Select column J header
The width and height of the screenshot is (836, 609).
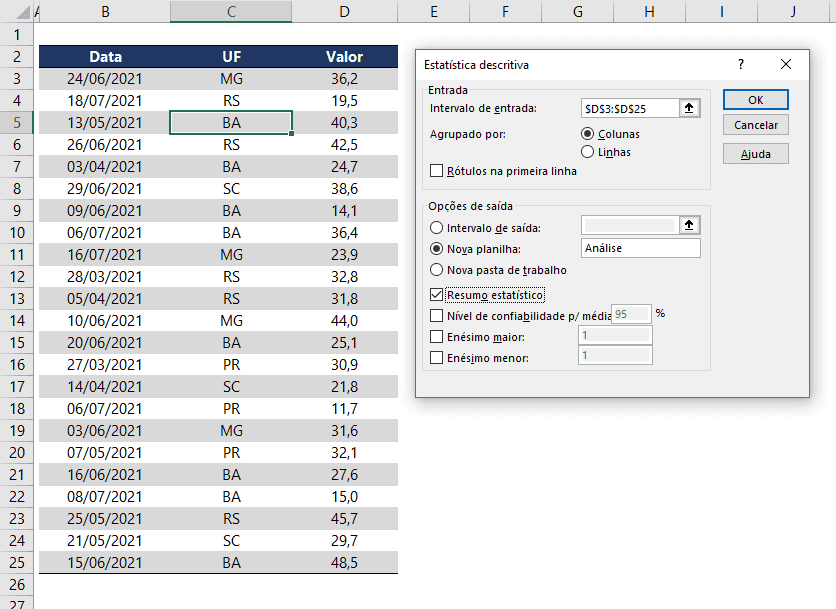[793, 11]
